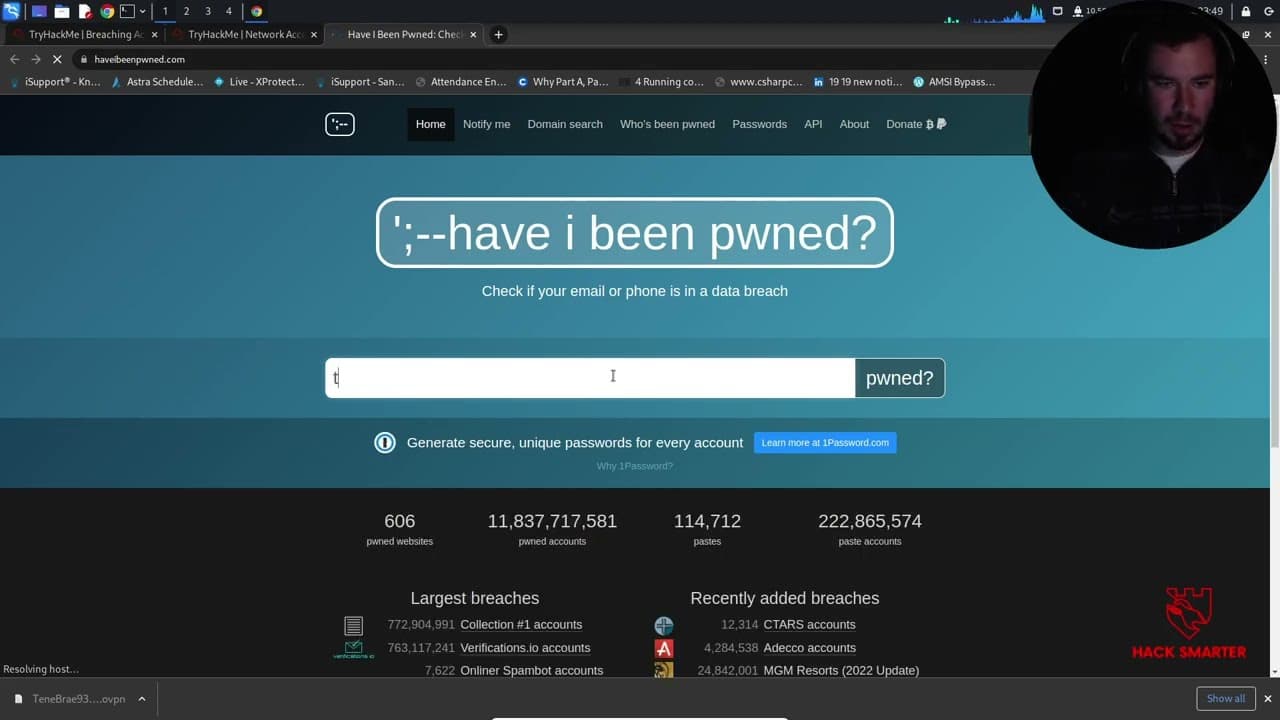Open Adecco accounts breach link
The image size is (1280, 720).
(809, 648)
